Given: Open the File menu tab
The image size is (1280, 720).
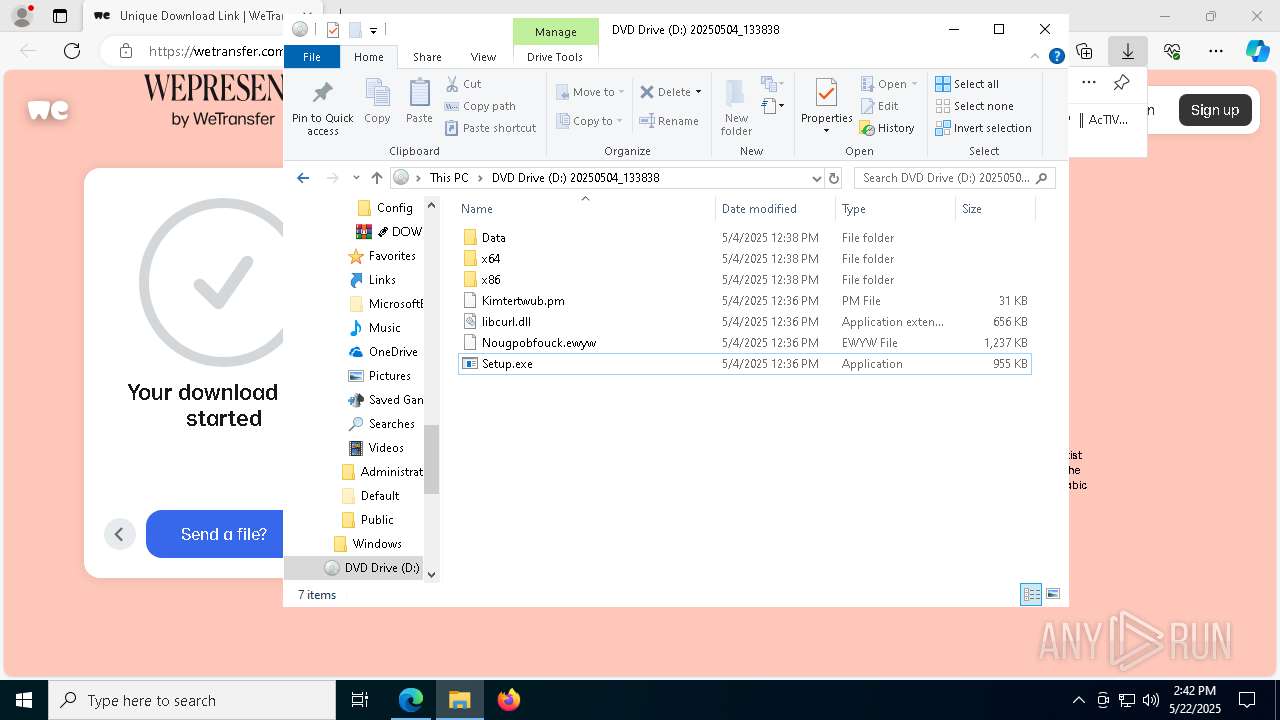Looking at the screenshot, I should point(312,57).
